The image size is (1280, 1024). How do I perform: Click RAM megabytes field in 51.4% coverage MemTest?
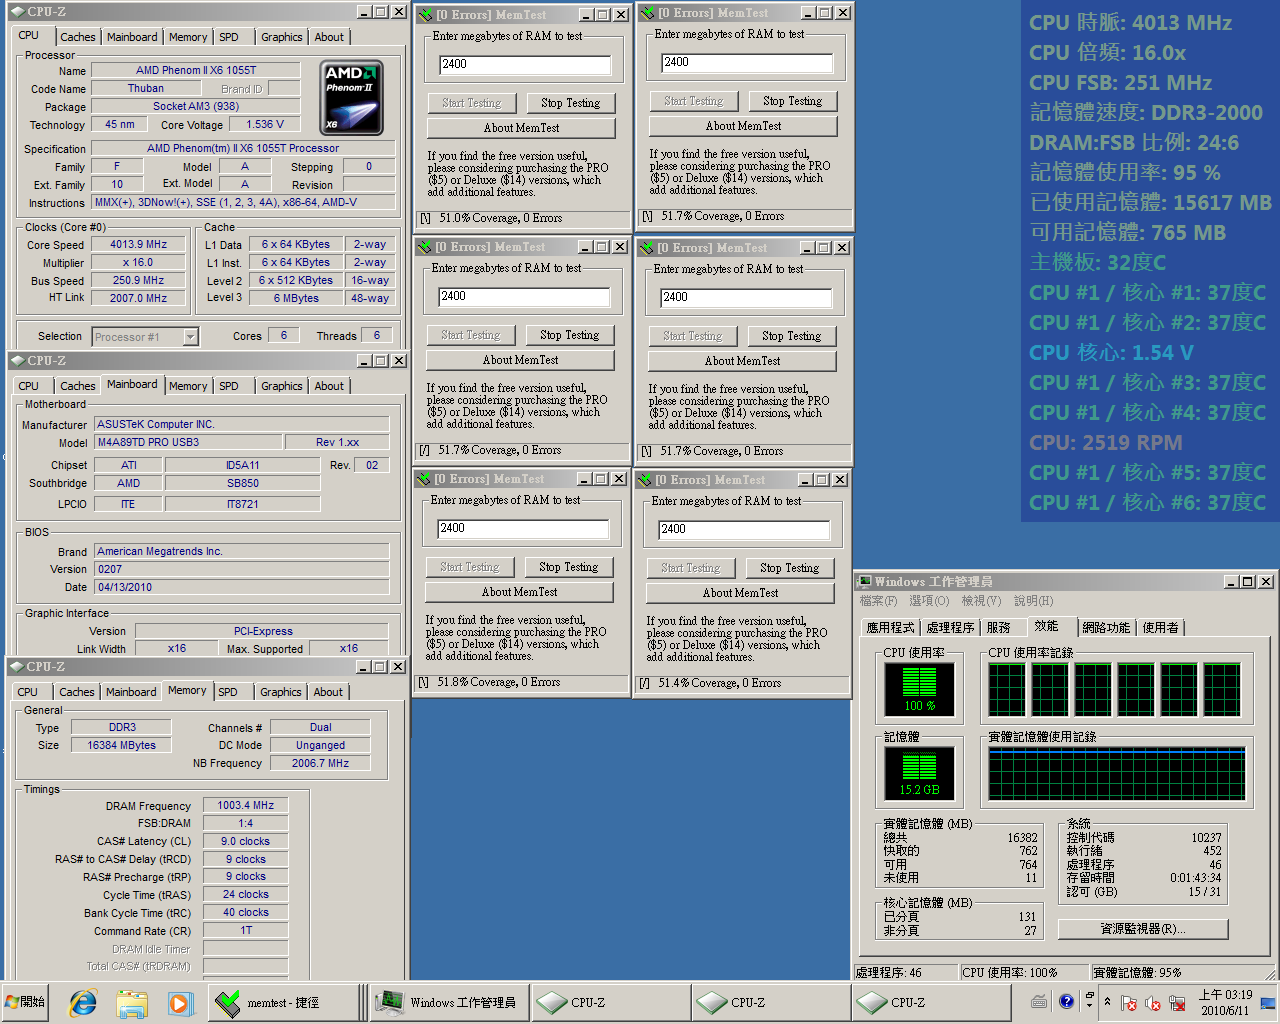(x=744, y=529)
